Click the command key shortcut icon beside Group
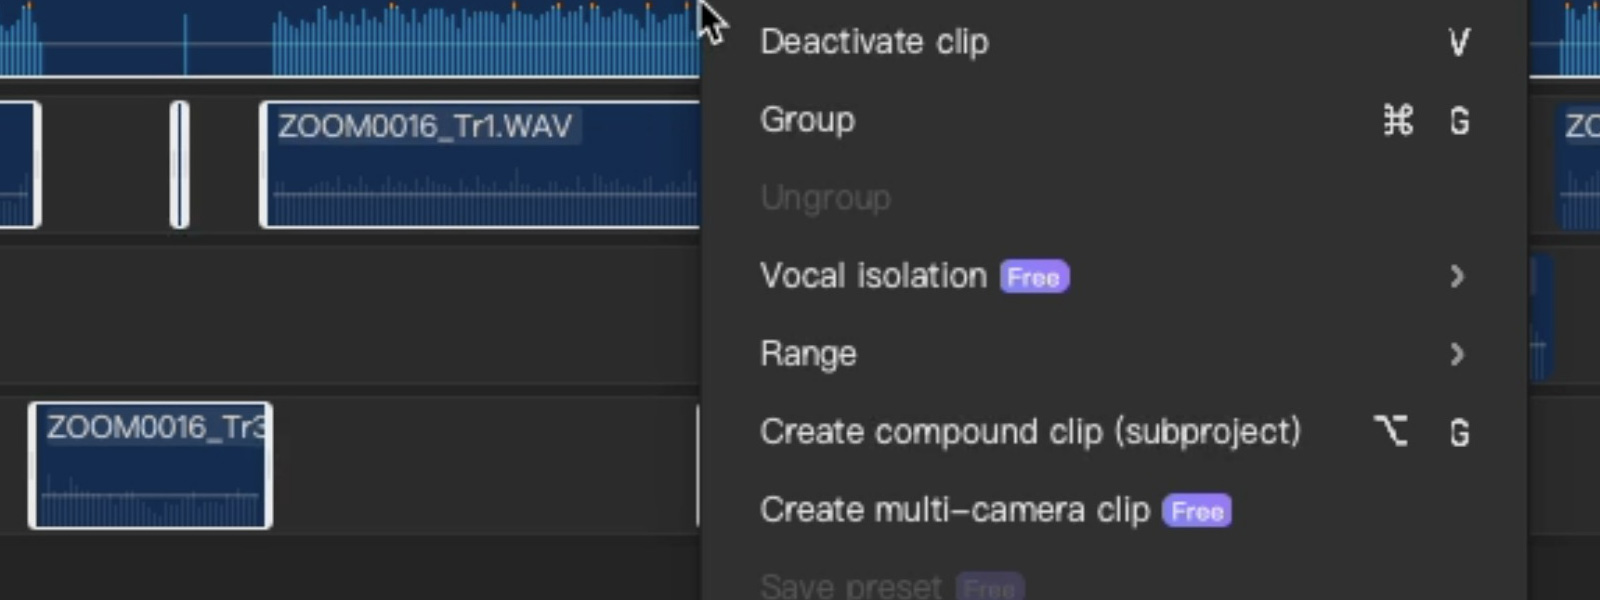 coord(1397,120)
